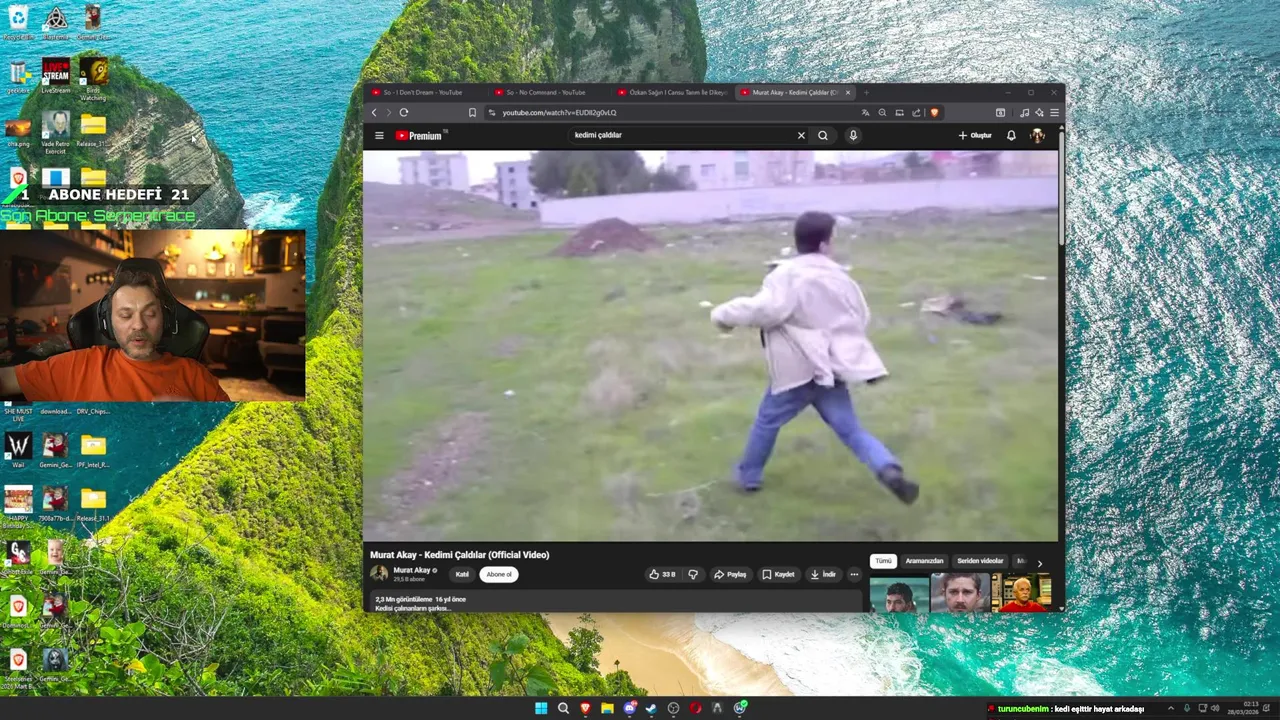
Task: Open middle recommended video thumbnail
Action: coord(960,593)
